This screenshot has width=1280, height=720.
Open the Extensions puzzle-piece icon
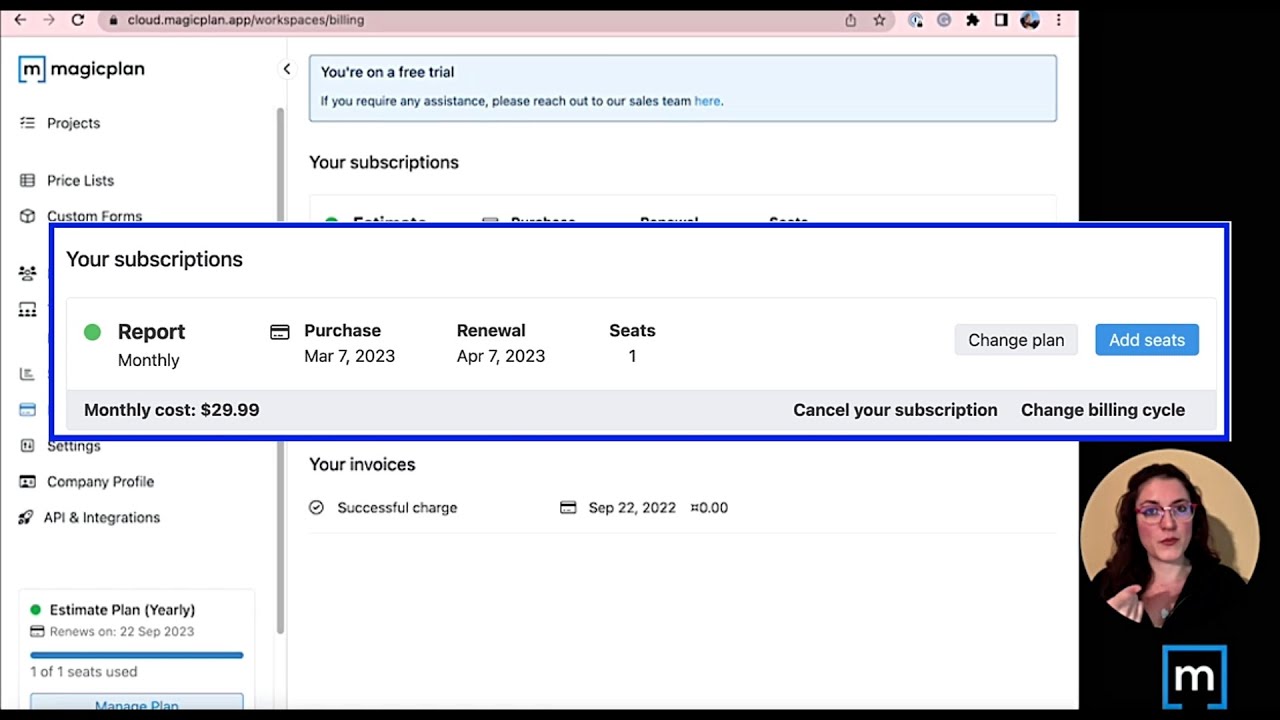972,20
